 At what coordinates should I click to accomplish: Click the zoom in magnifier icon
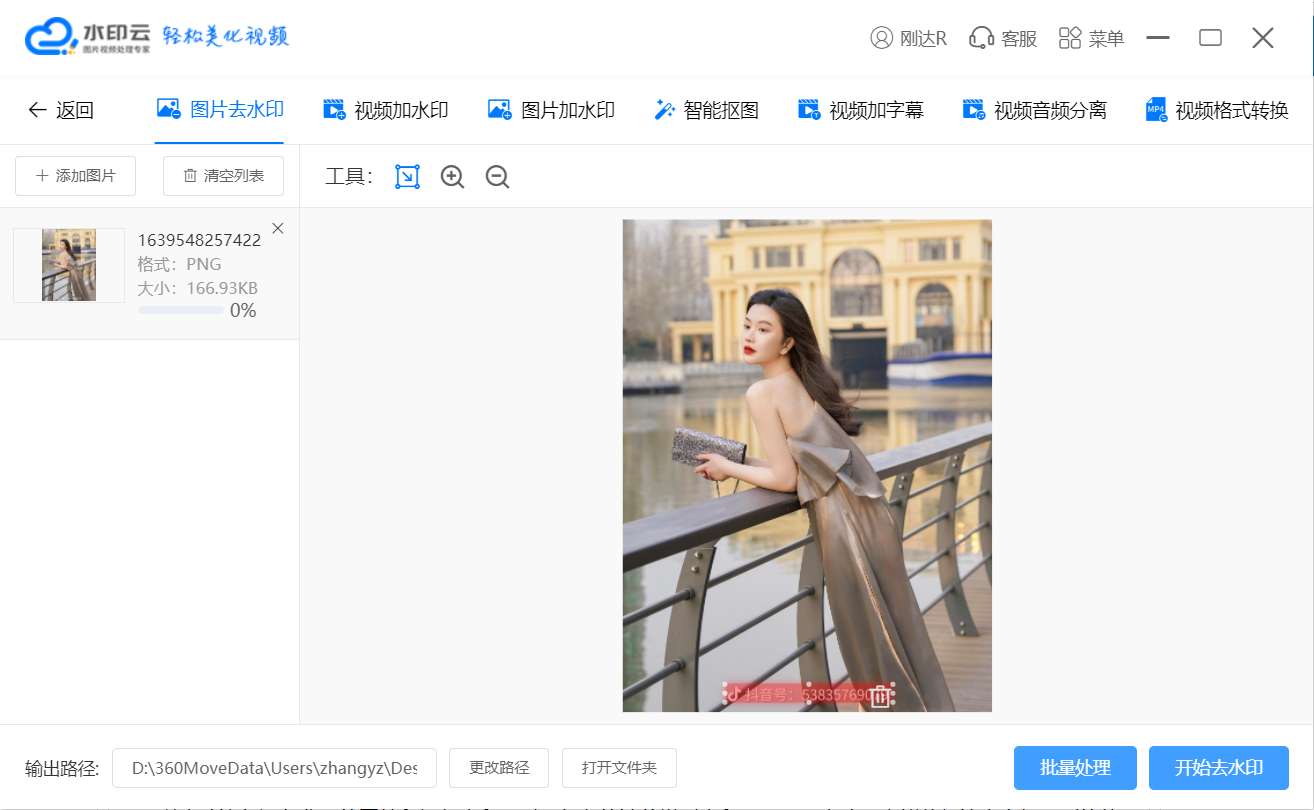453,177
